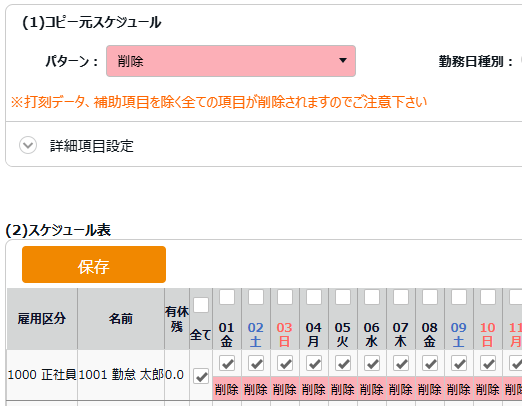Click the employee name 1001 勤怠 太郎
Image resolution: width=522 pixels, height=406 pixels.
[121, 375]
